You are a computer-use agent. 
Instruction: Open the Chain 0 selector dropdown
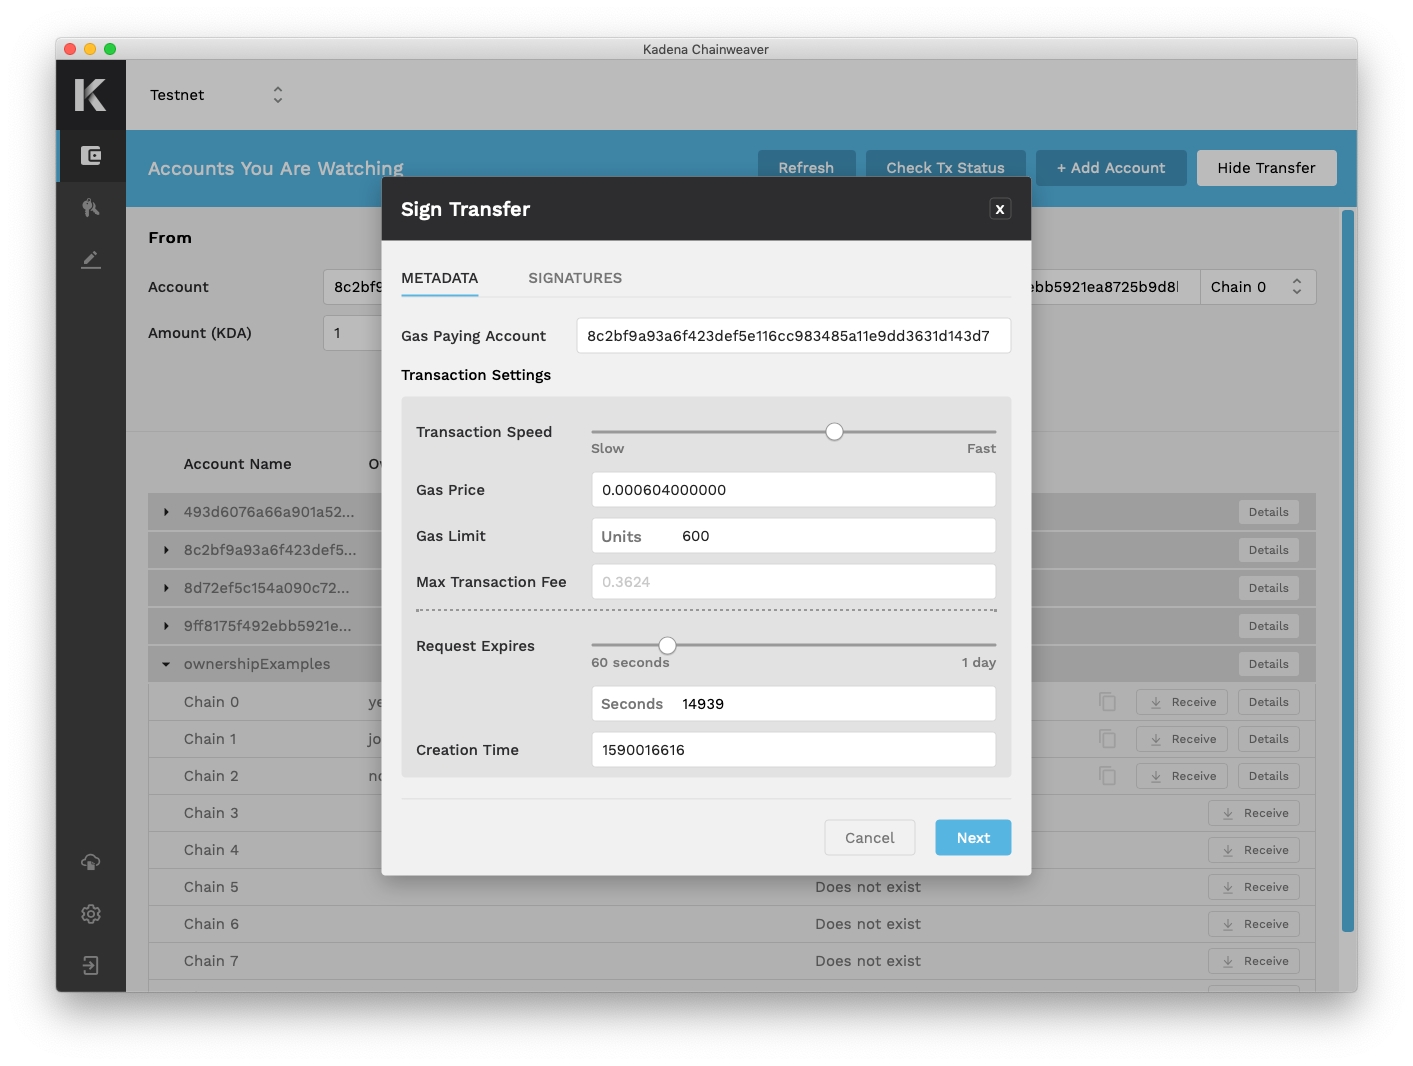click(1257, 287)
